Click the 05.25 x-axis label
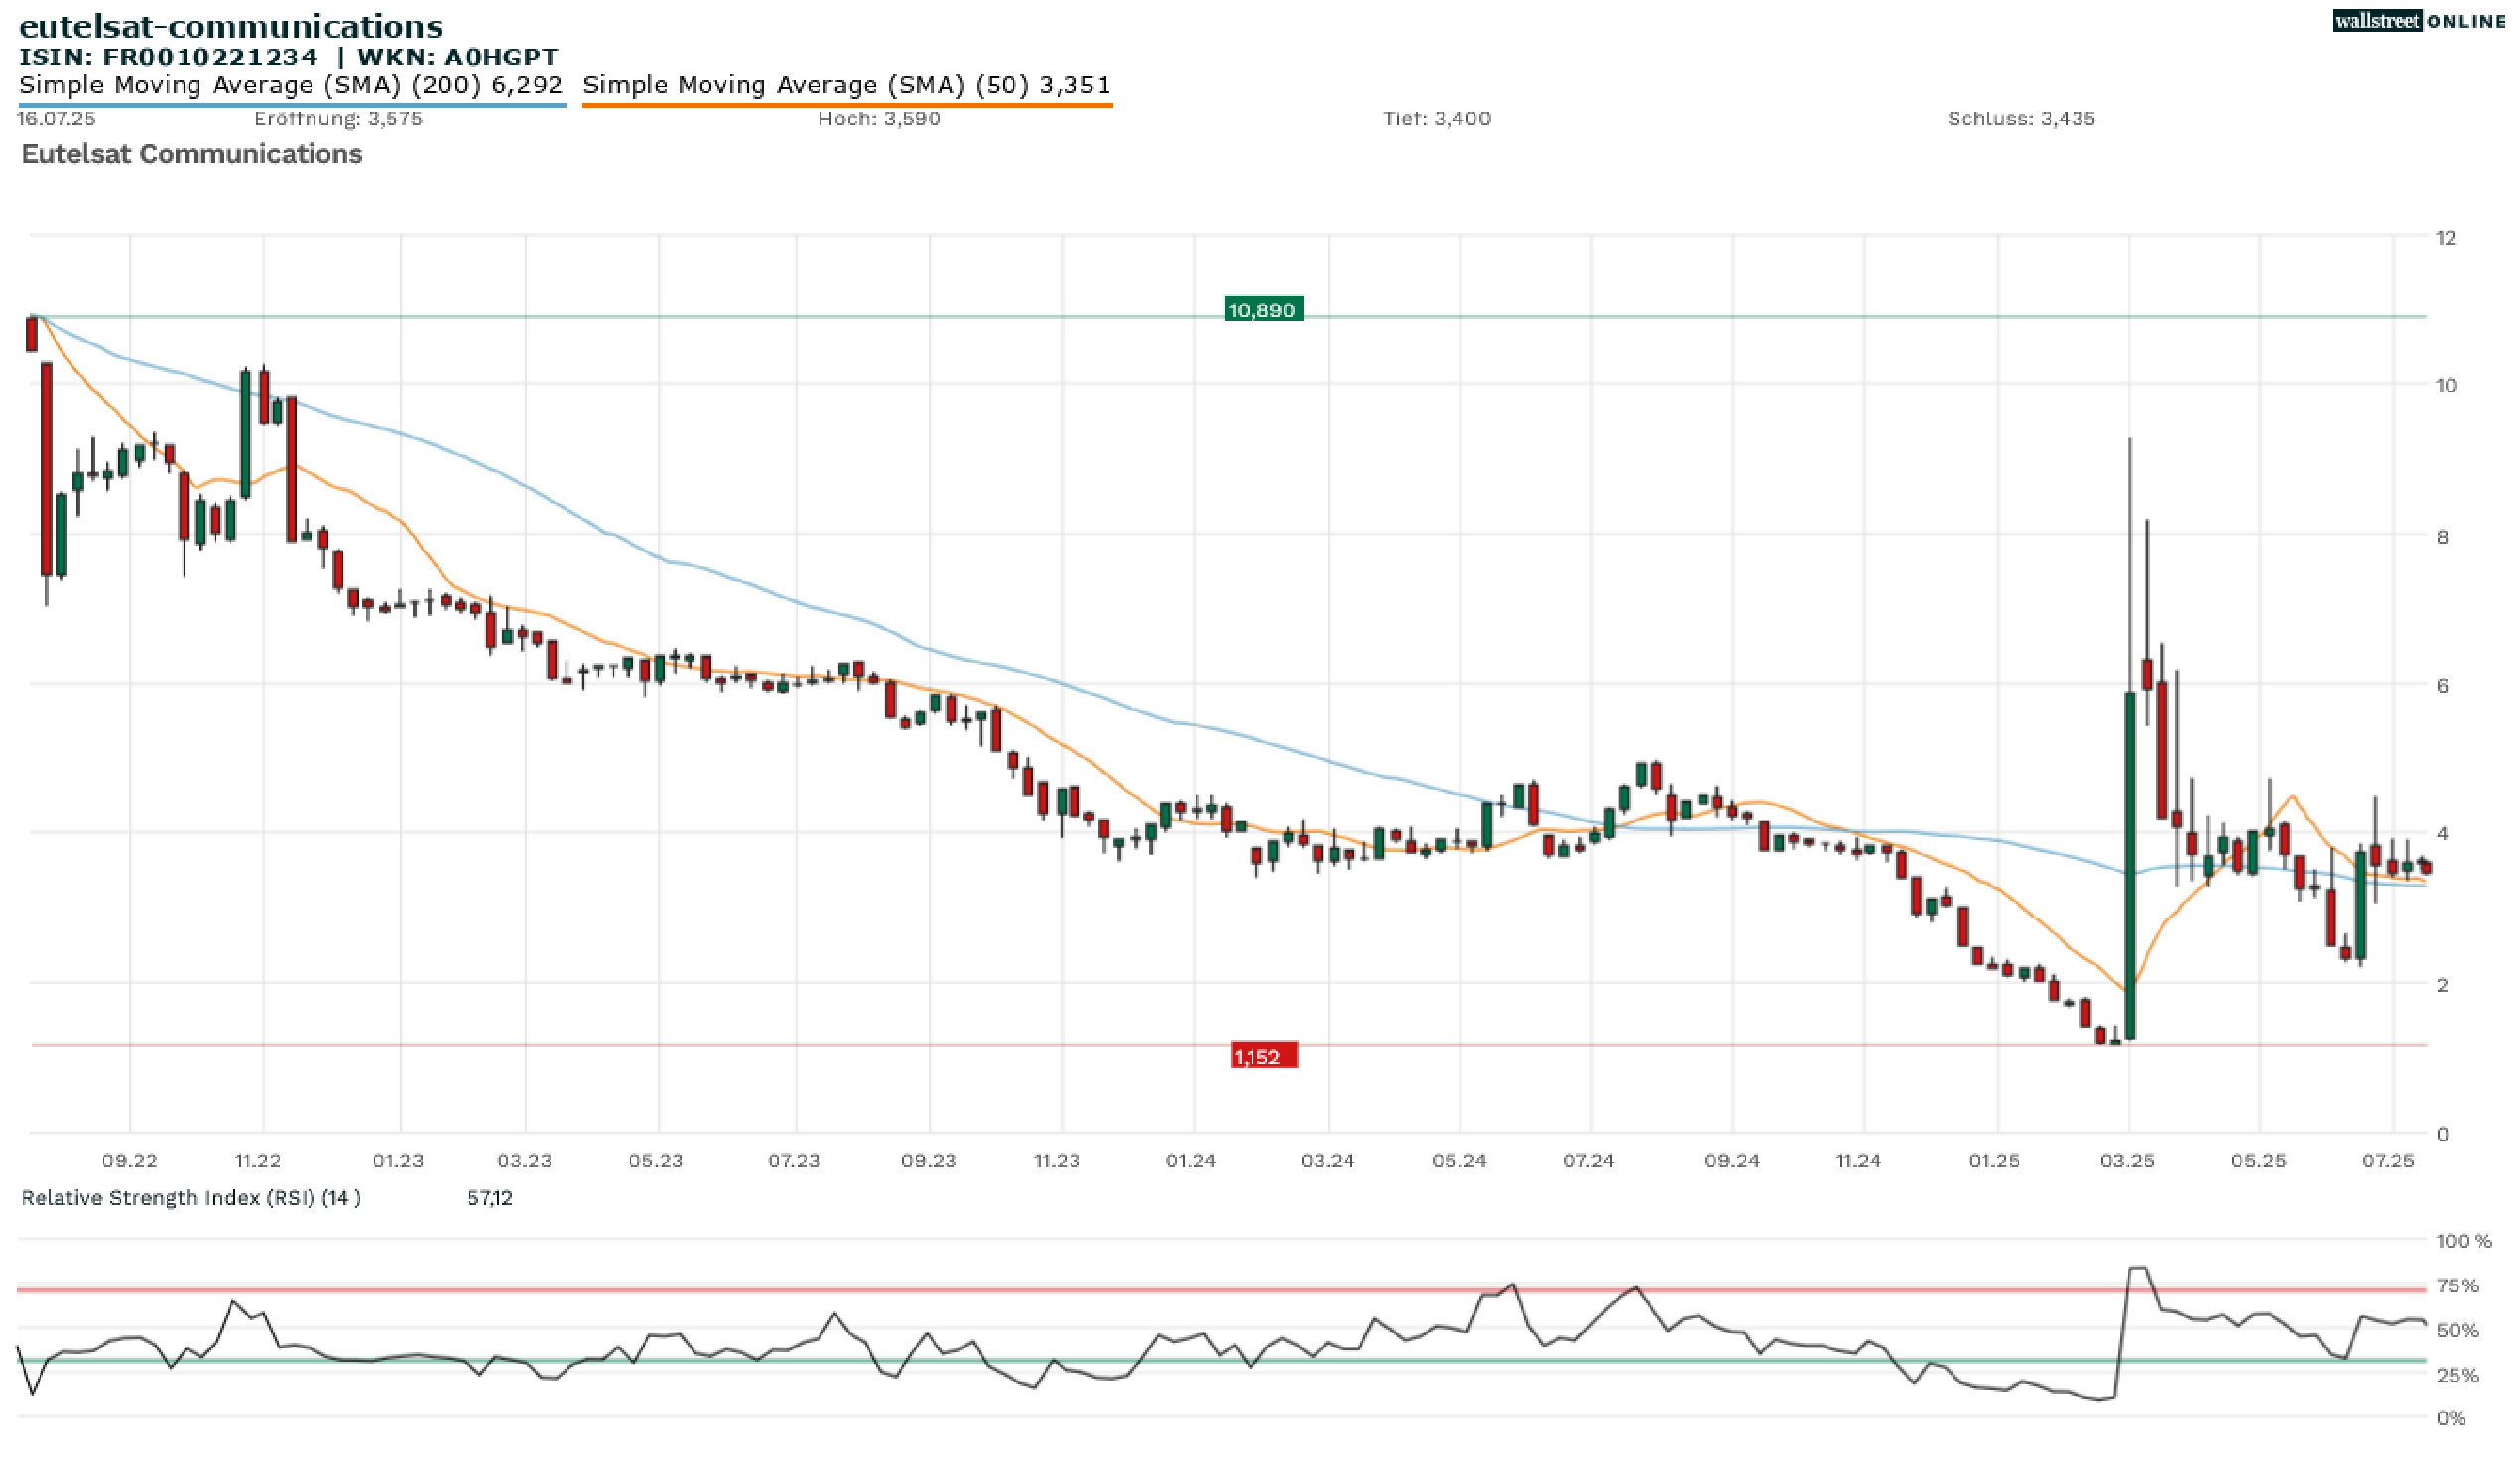 [2259, 1161]
